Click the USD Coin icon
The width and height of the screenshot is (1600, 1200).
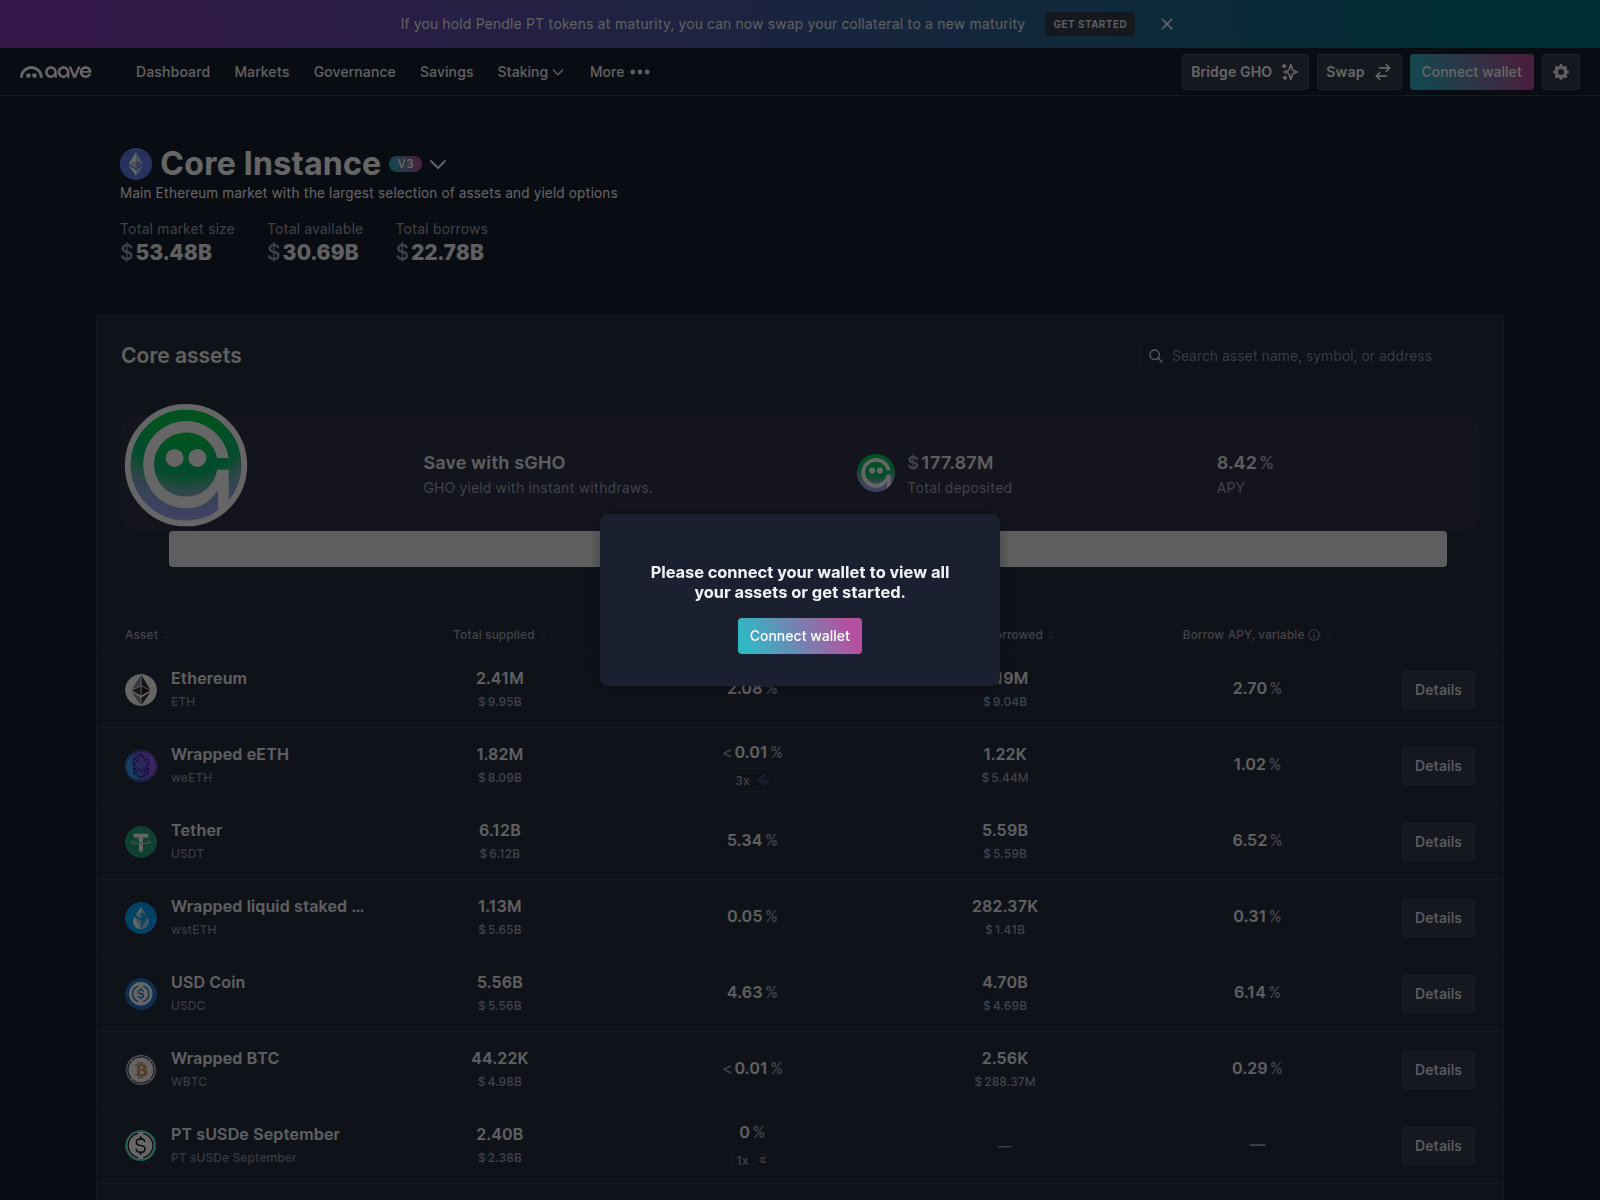141,993
